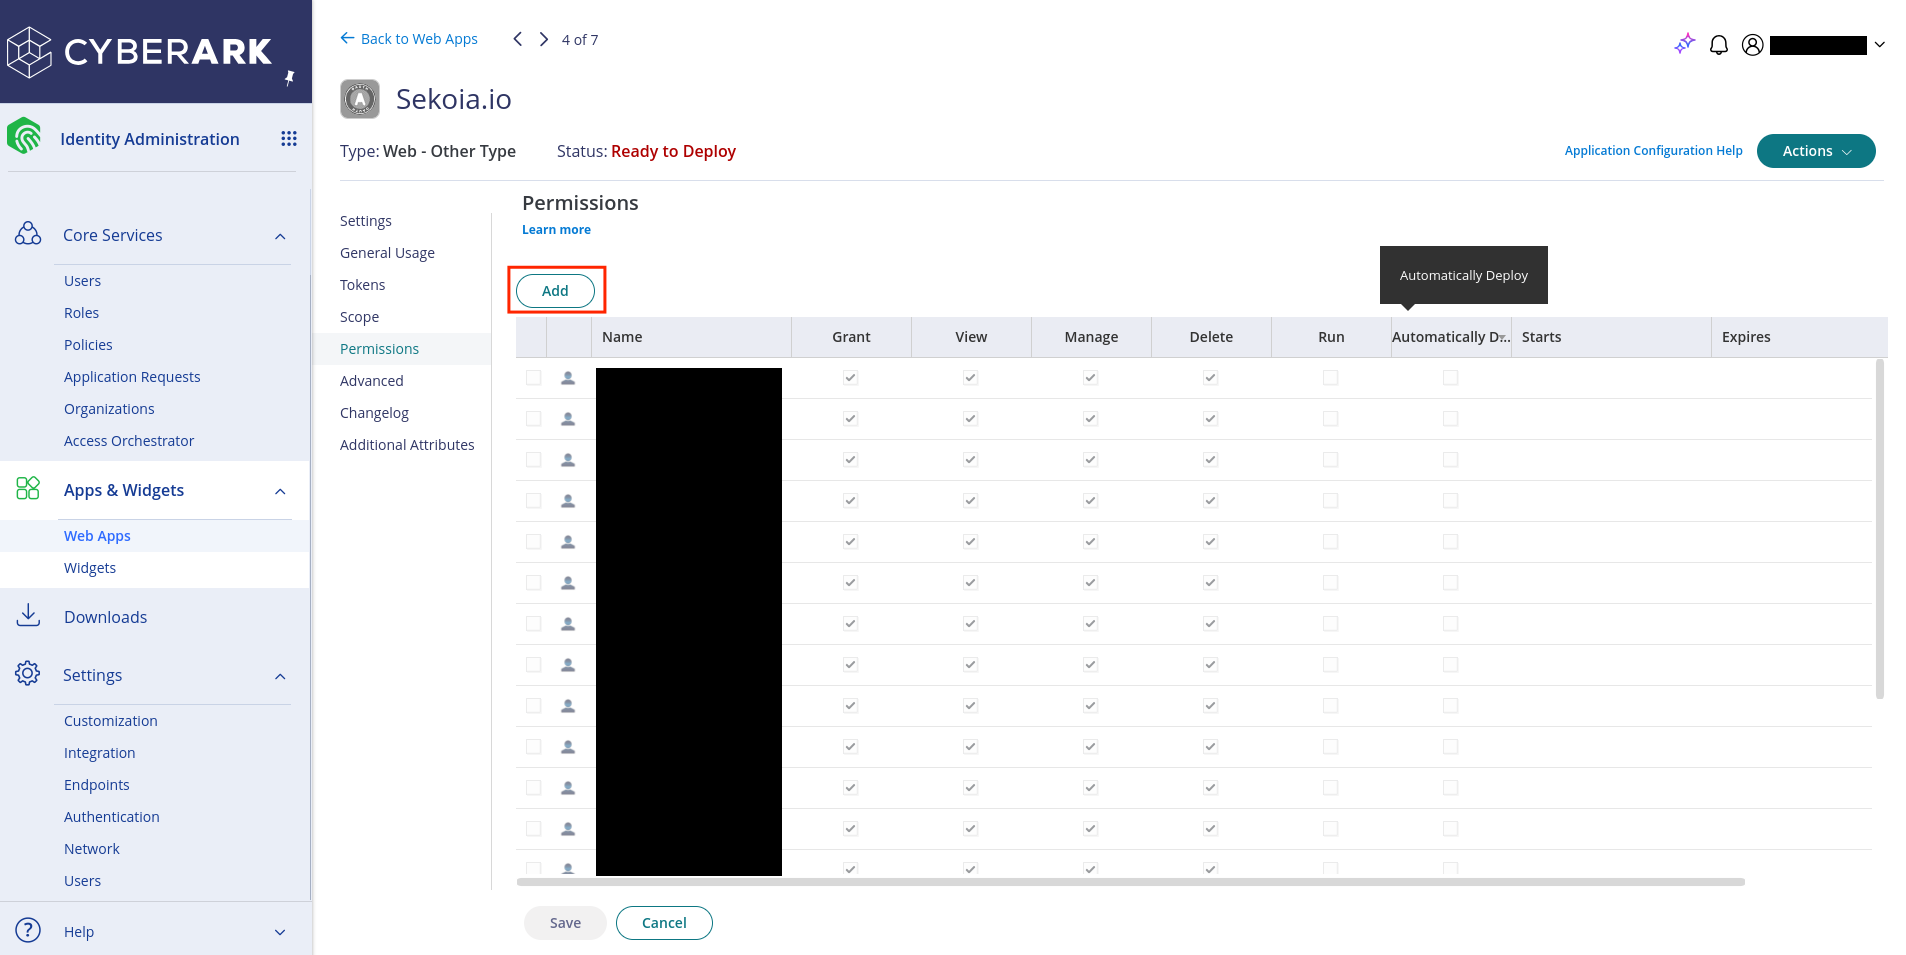The height and width of the screenshot is (955, 1906).
Task: Click the user icon in seventh table row
Action: (568, 624)
